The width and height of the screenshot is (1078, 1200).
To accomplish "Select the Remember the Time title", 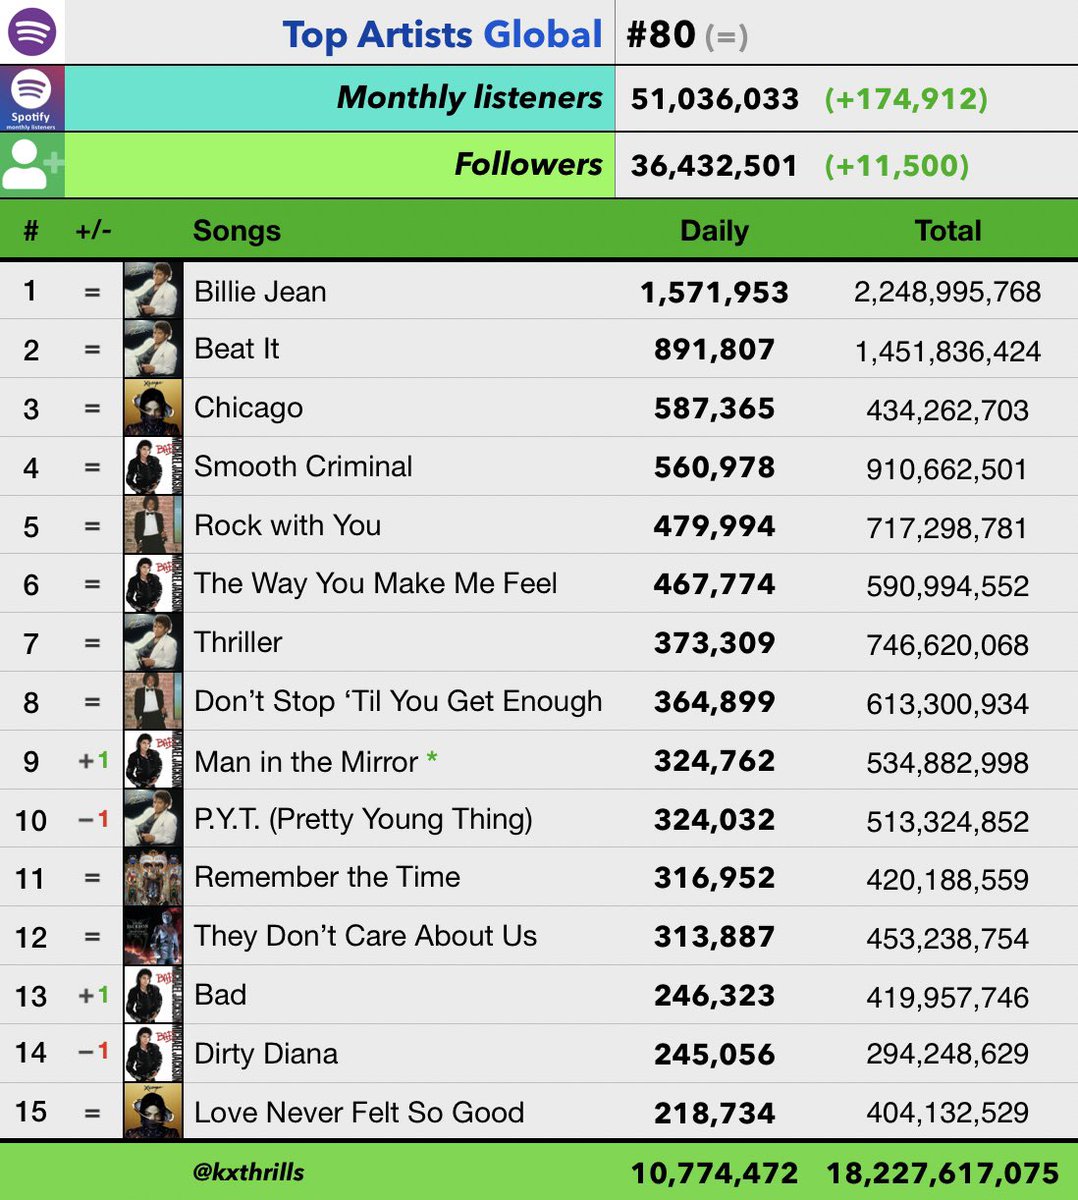I will [x=327, y=877].
